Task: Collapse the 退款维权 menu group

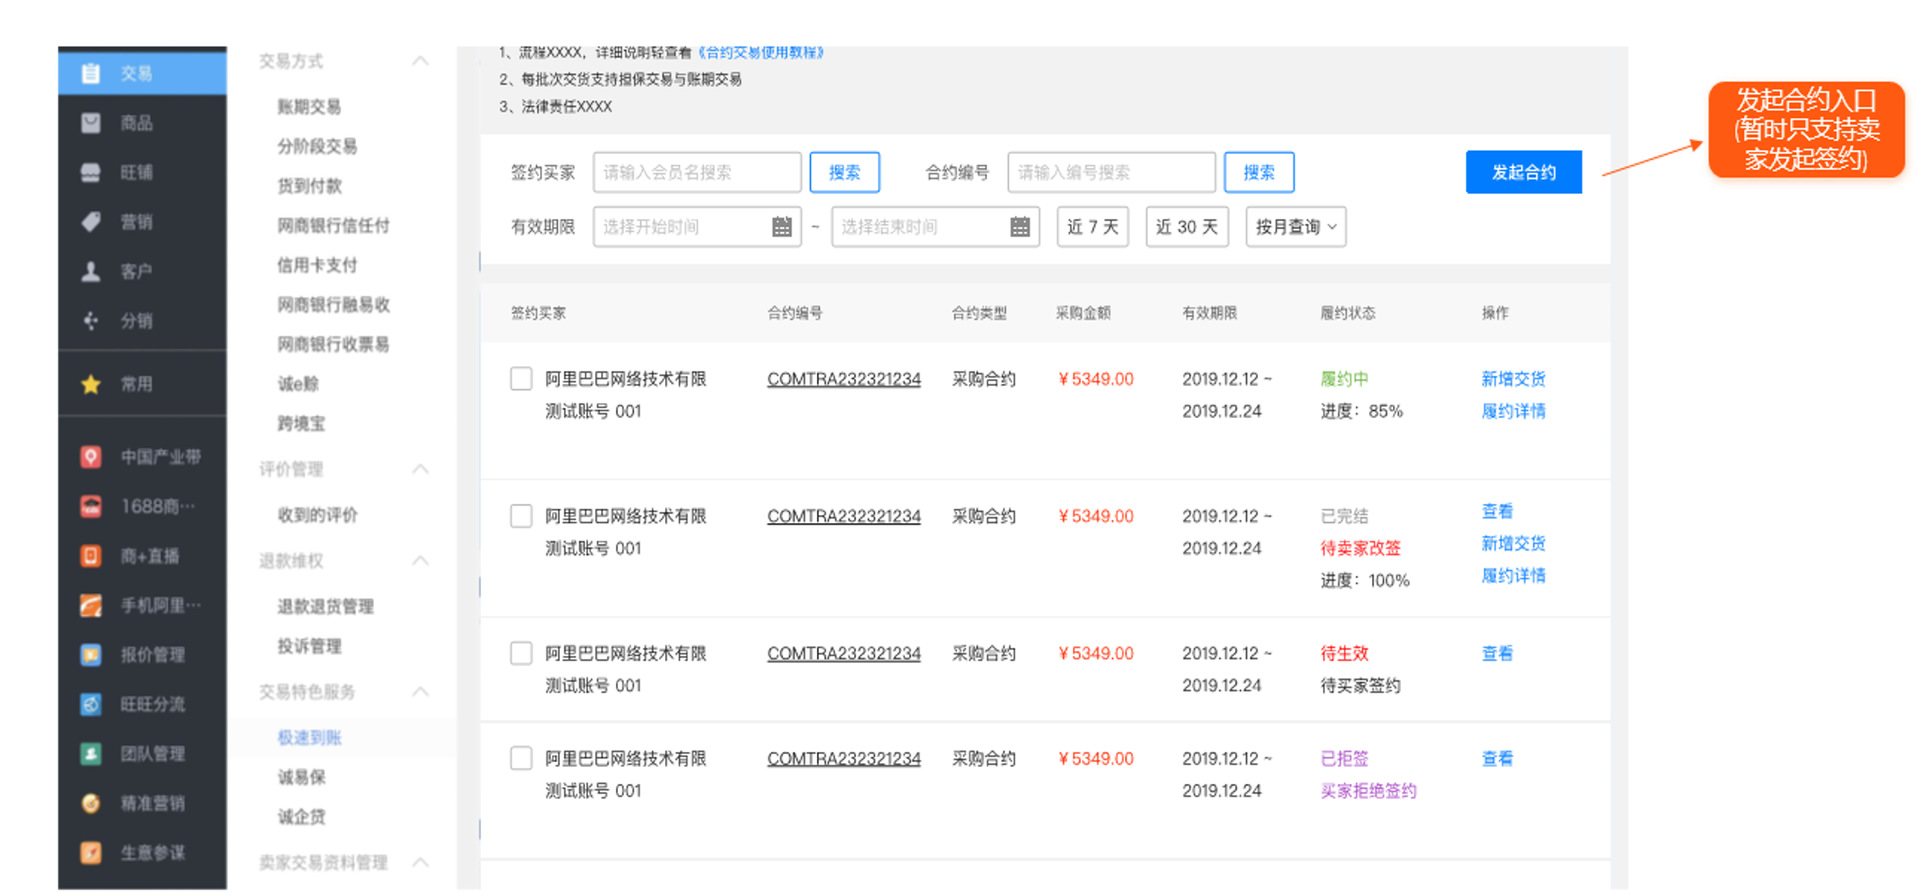Action: click(x=420, y=561)
